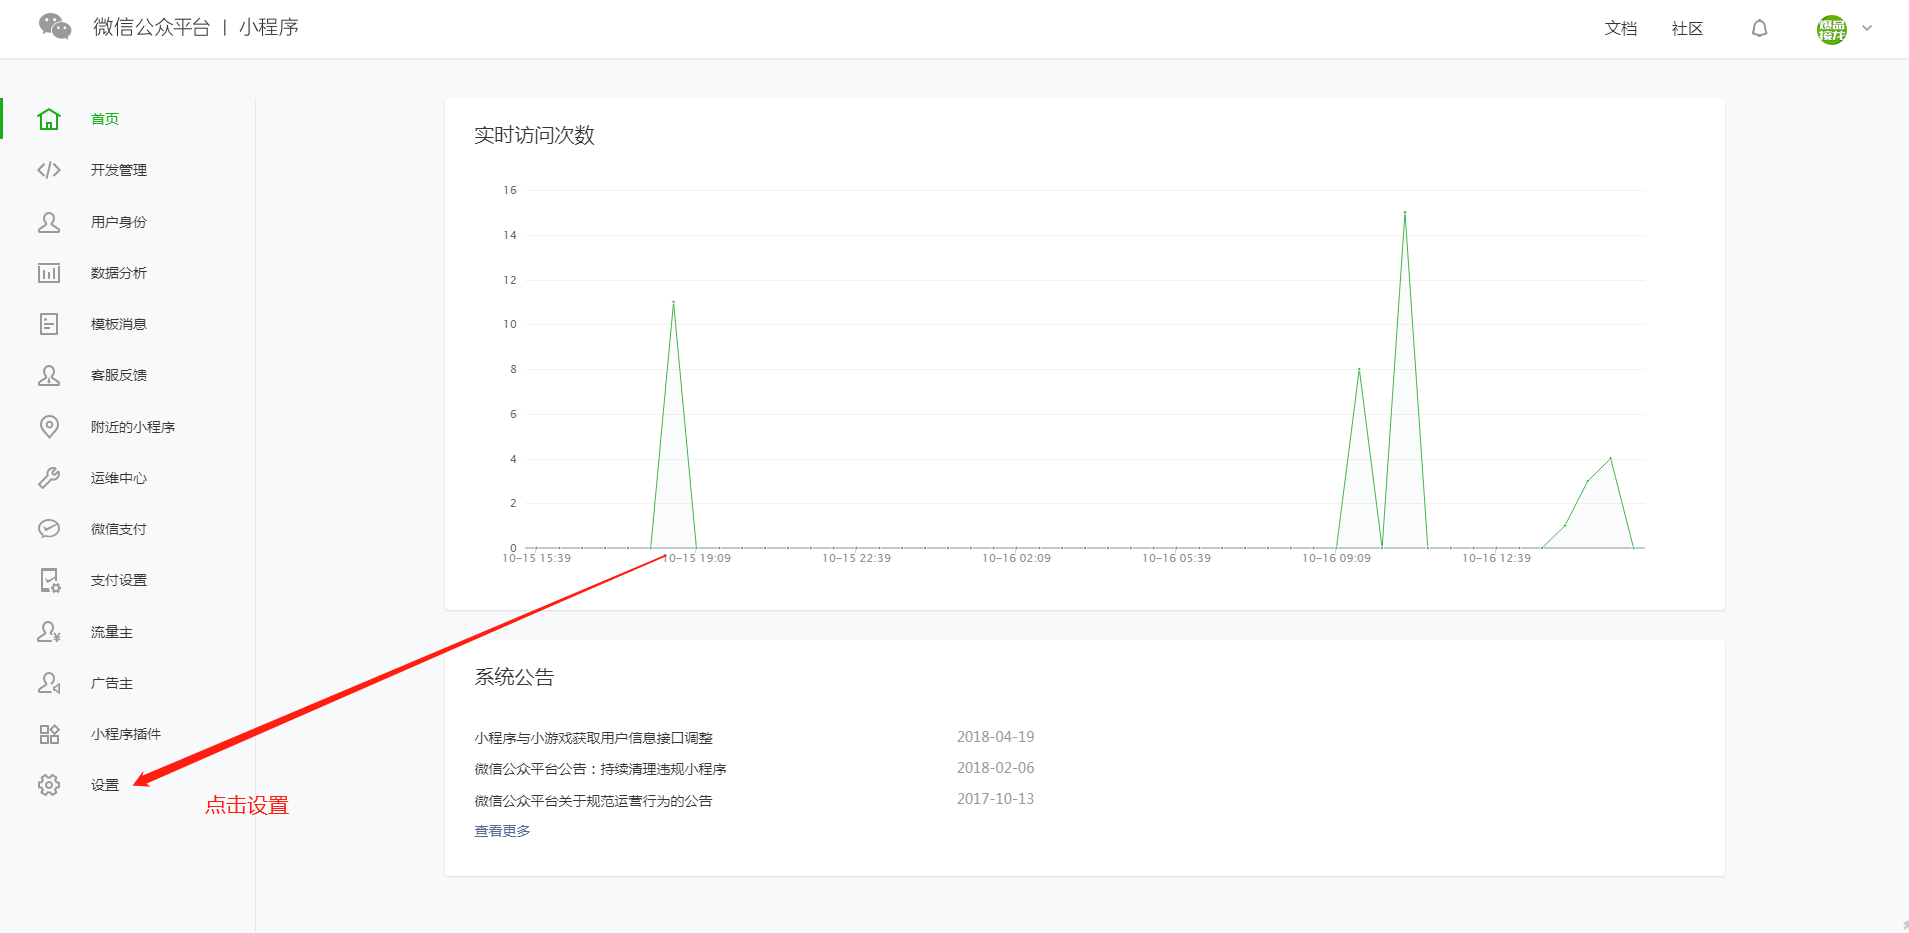This screenshot has height=933, width=1909.
Task: Open 附近的小程序 menu item
Action: pyautogui.click(x=133, y=427)
